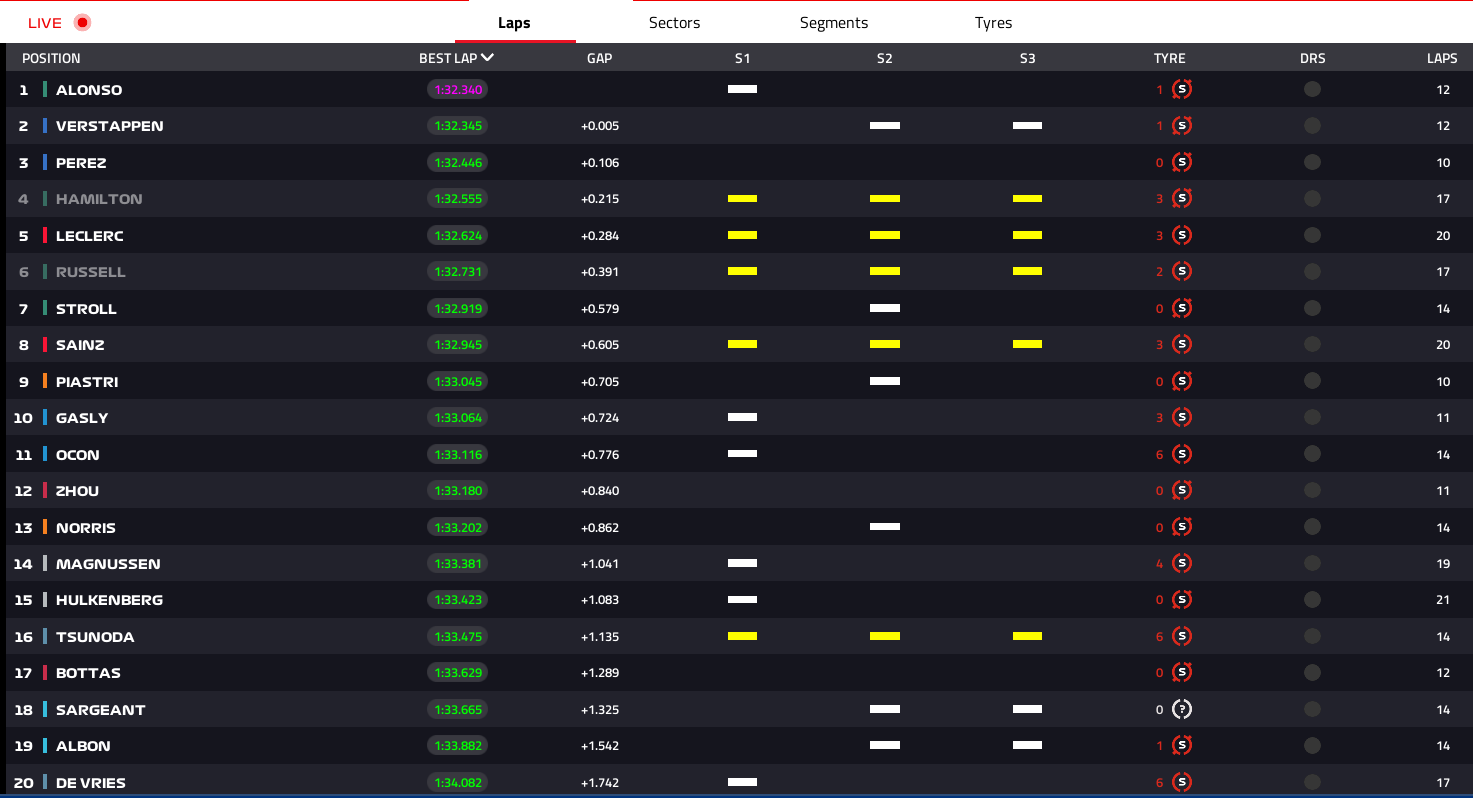This screenshot has height=798, width=1473.
Task: Select the DE VRIES driver name
Action: click(x=91, y=783)
